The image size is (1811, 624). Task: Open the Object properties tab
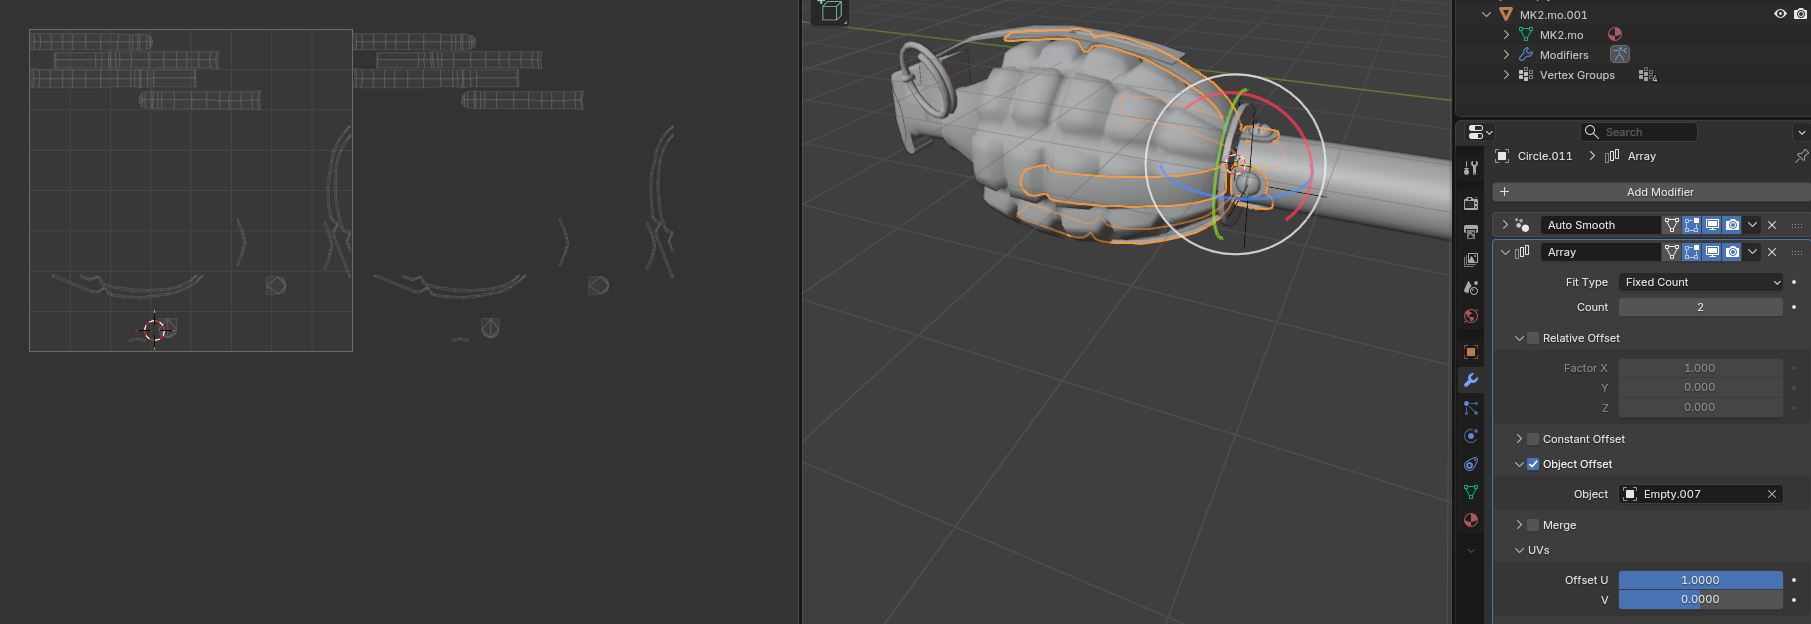pyautogui.click(x=1470, y=352)
